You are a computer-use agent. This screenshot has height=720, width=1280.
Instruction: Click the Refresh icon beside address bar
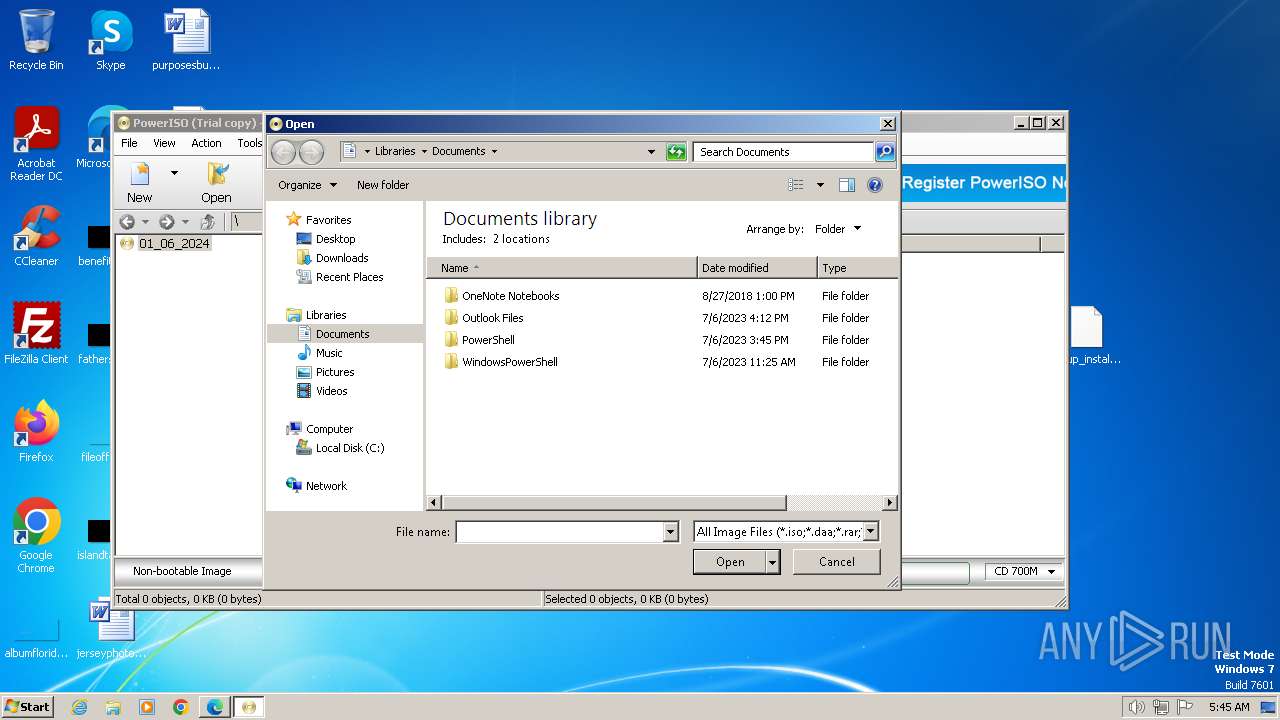click(677, 152)
